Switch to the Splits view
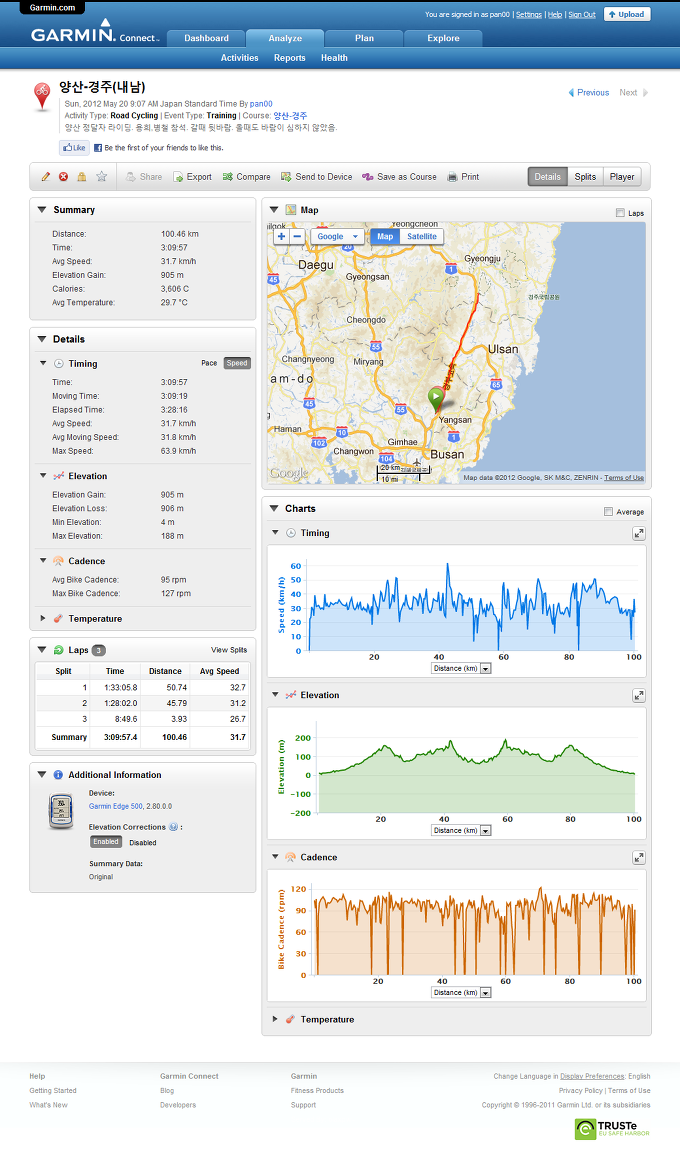This screenshot has width=680, height=1163. [x=585, y=177]
